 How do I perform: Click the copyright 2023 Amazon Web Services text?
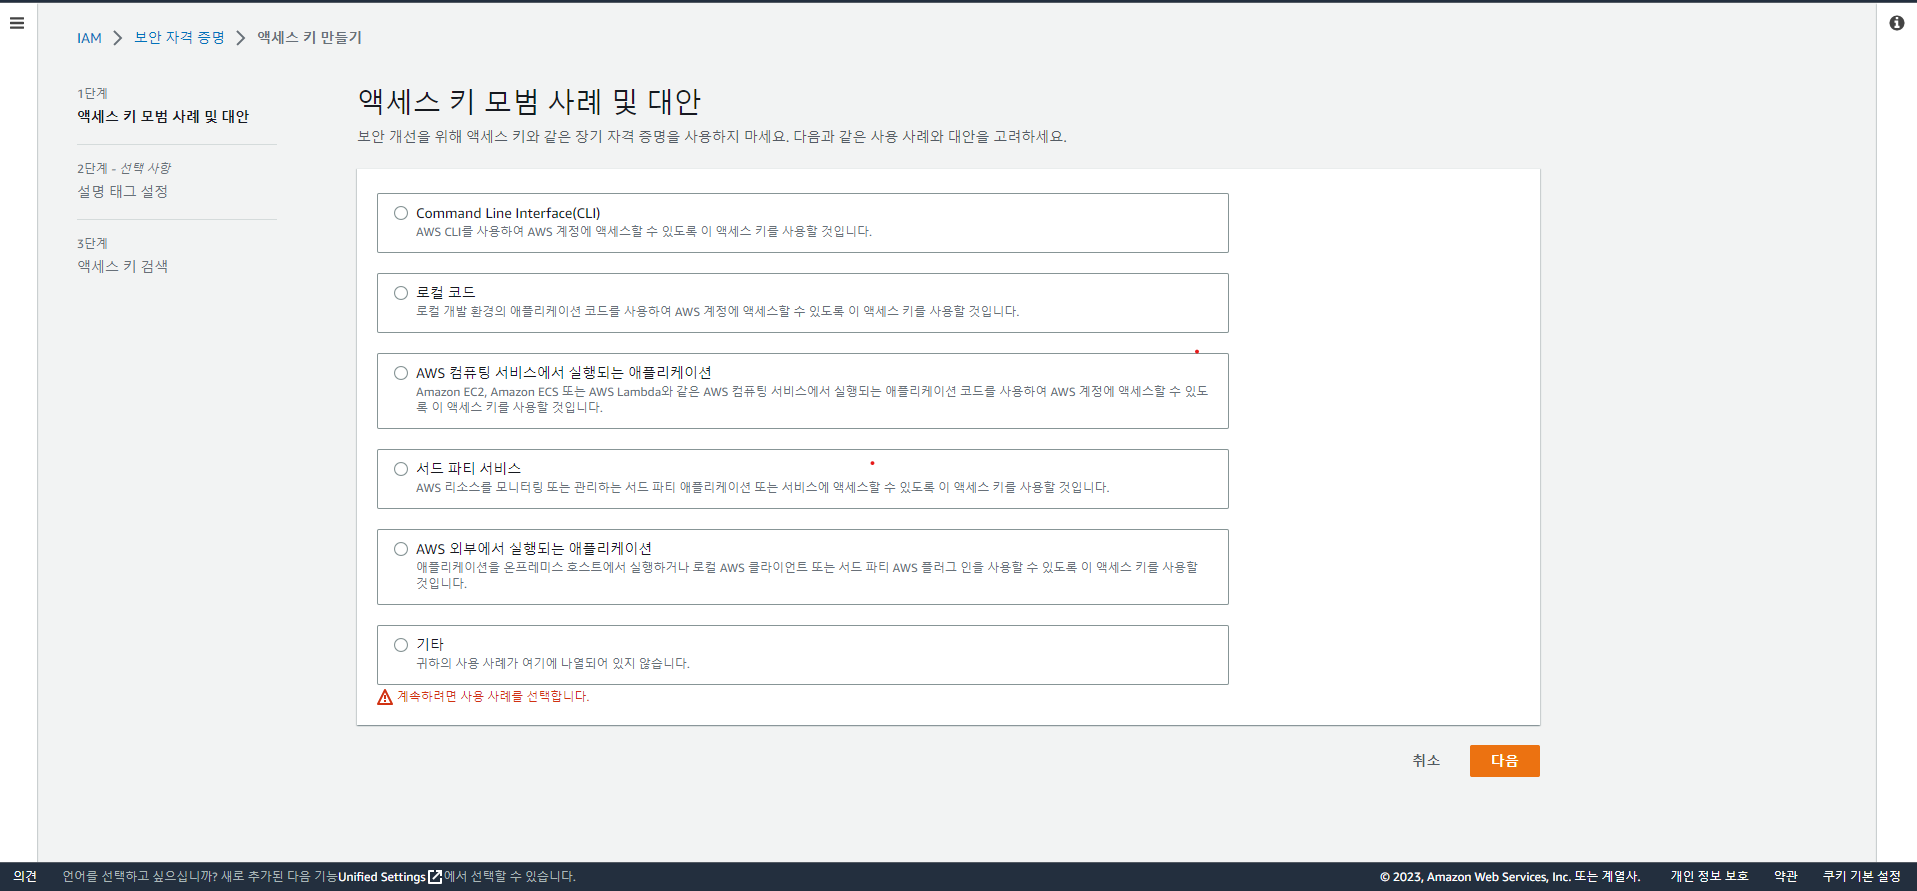[1510, 877]
